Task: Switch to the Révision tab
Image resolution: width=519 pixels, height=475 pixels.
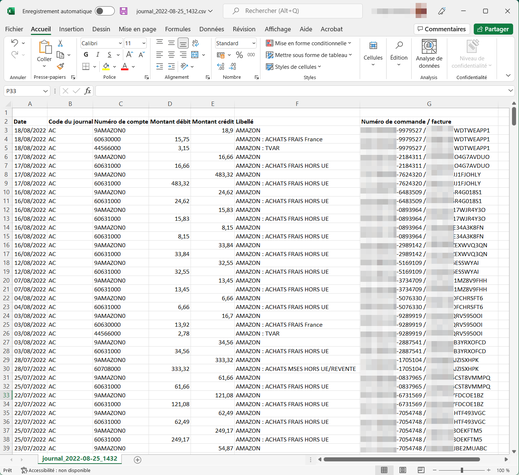Action: (244, 29)
